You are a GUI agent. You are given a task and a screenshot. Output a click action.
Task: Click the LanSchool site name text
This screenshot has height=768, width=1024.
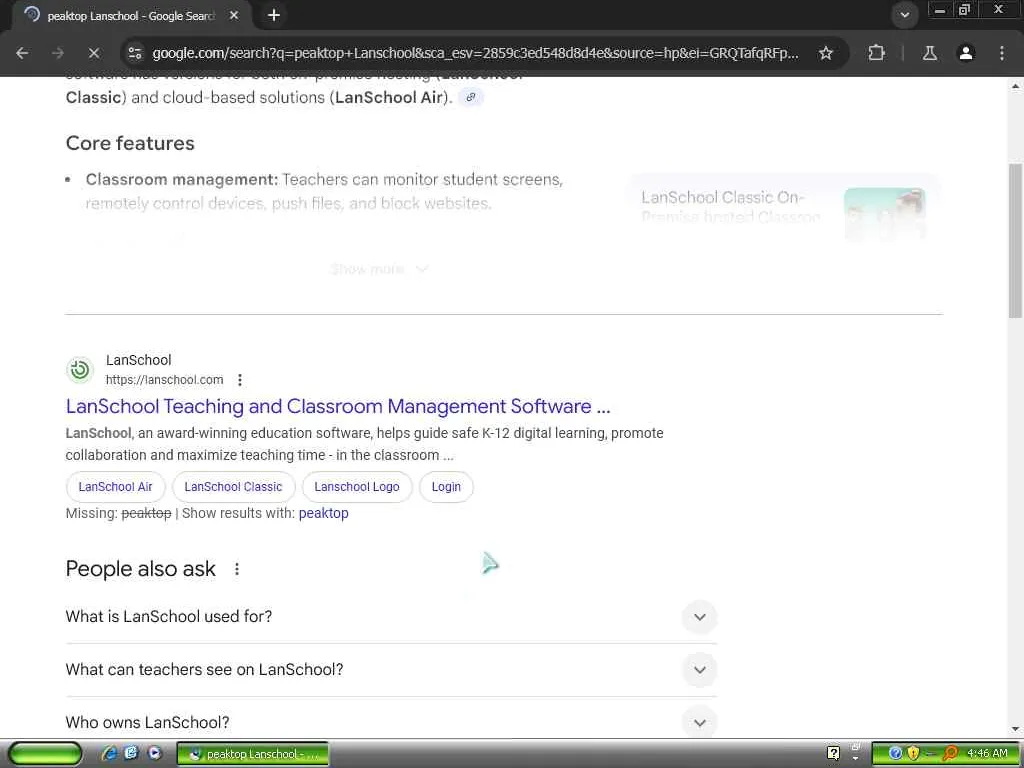[x=138, y=360]
